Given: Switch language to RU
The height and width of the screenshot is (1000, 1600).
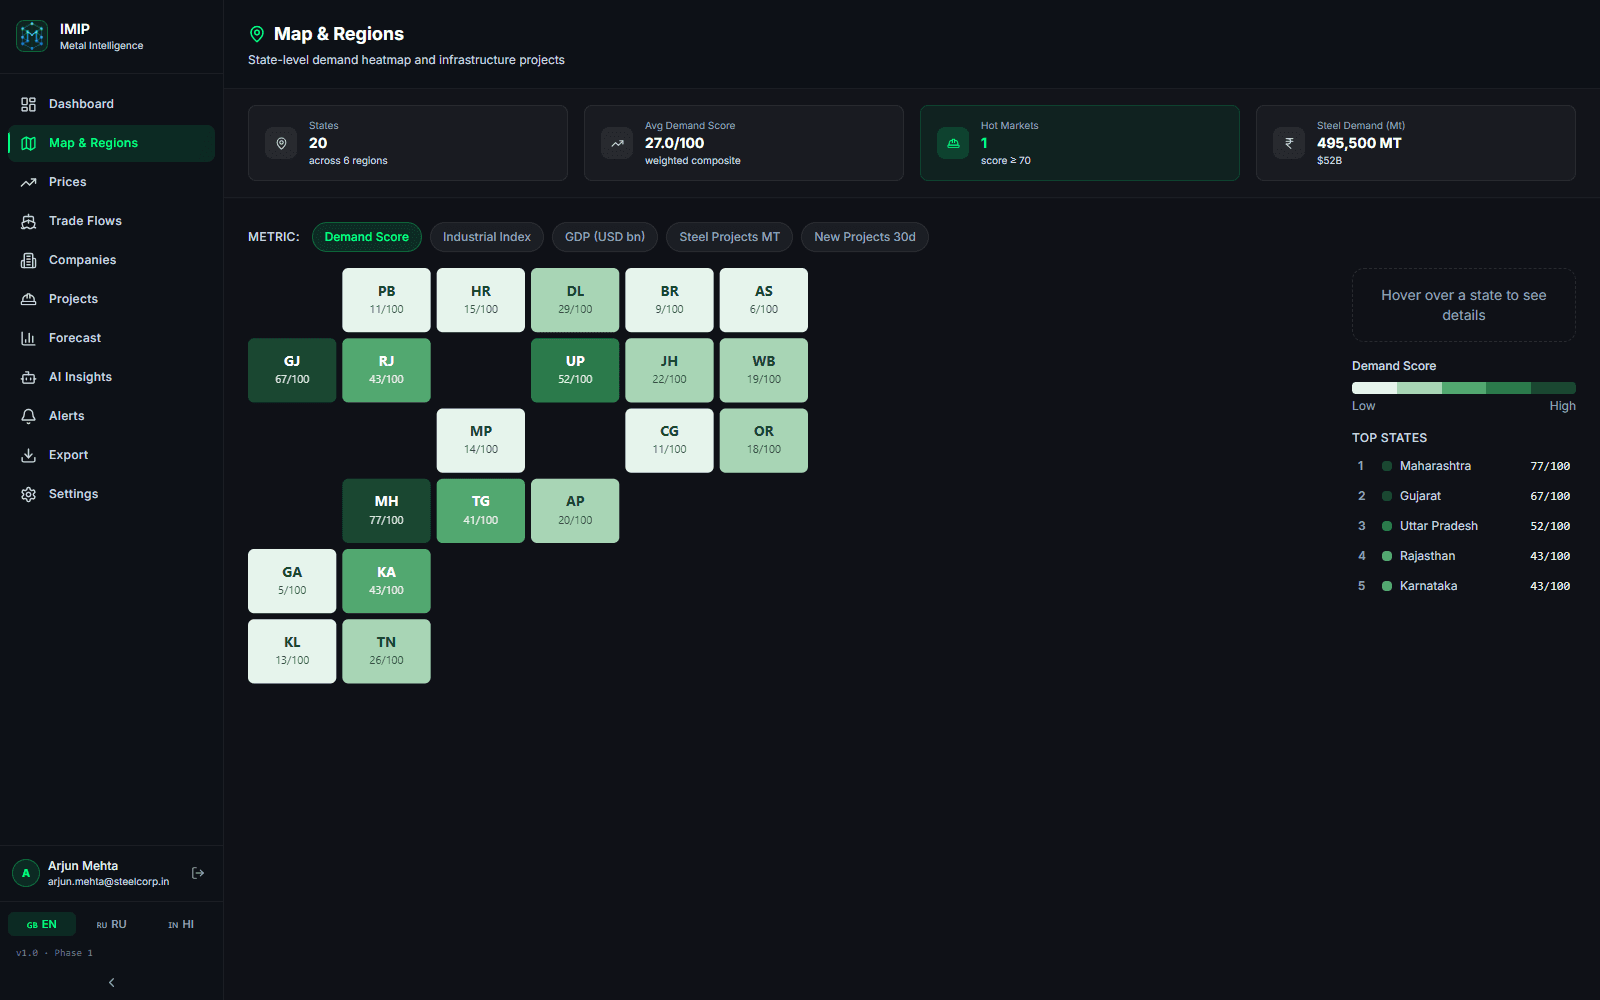Looking at the screenshot, I should click(111, 924).
